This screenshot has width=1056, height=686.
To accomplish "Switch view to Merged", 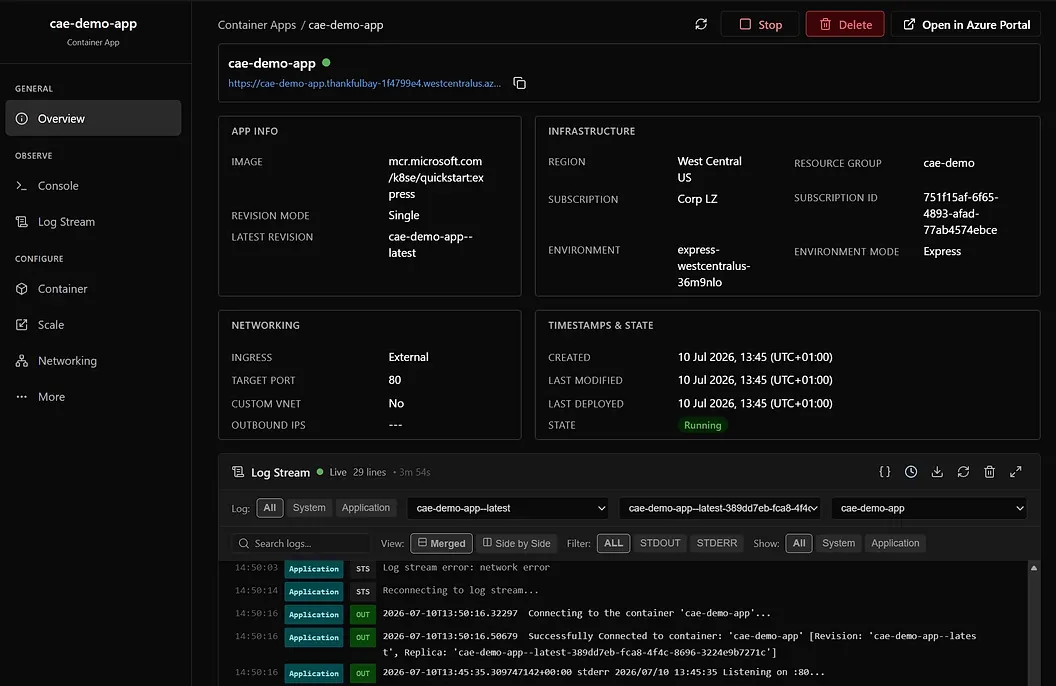I will click(x=441, y=543).
